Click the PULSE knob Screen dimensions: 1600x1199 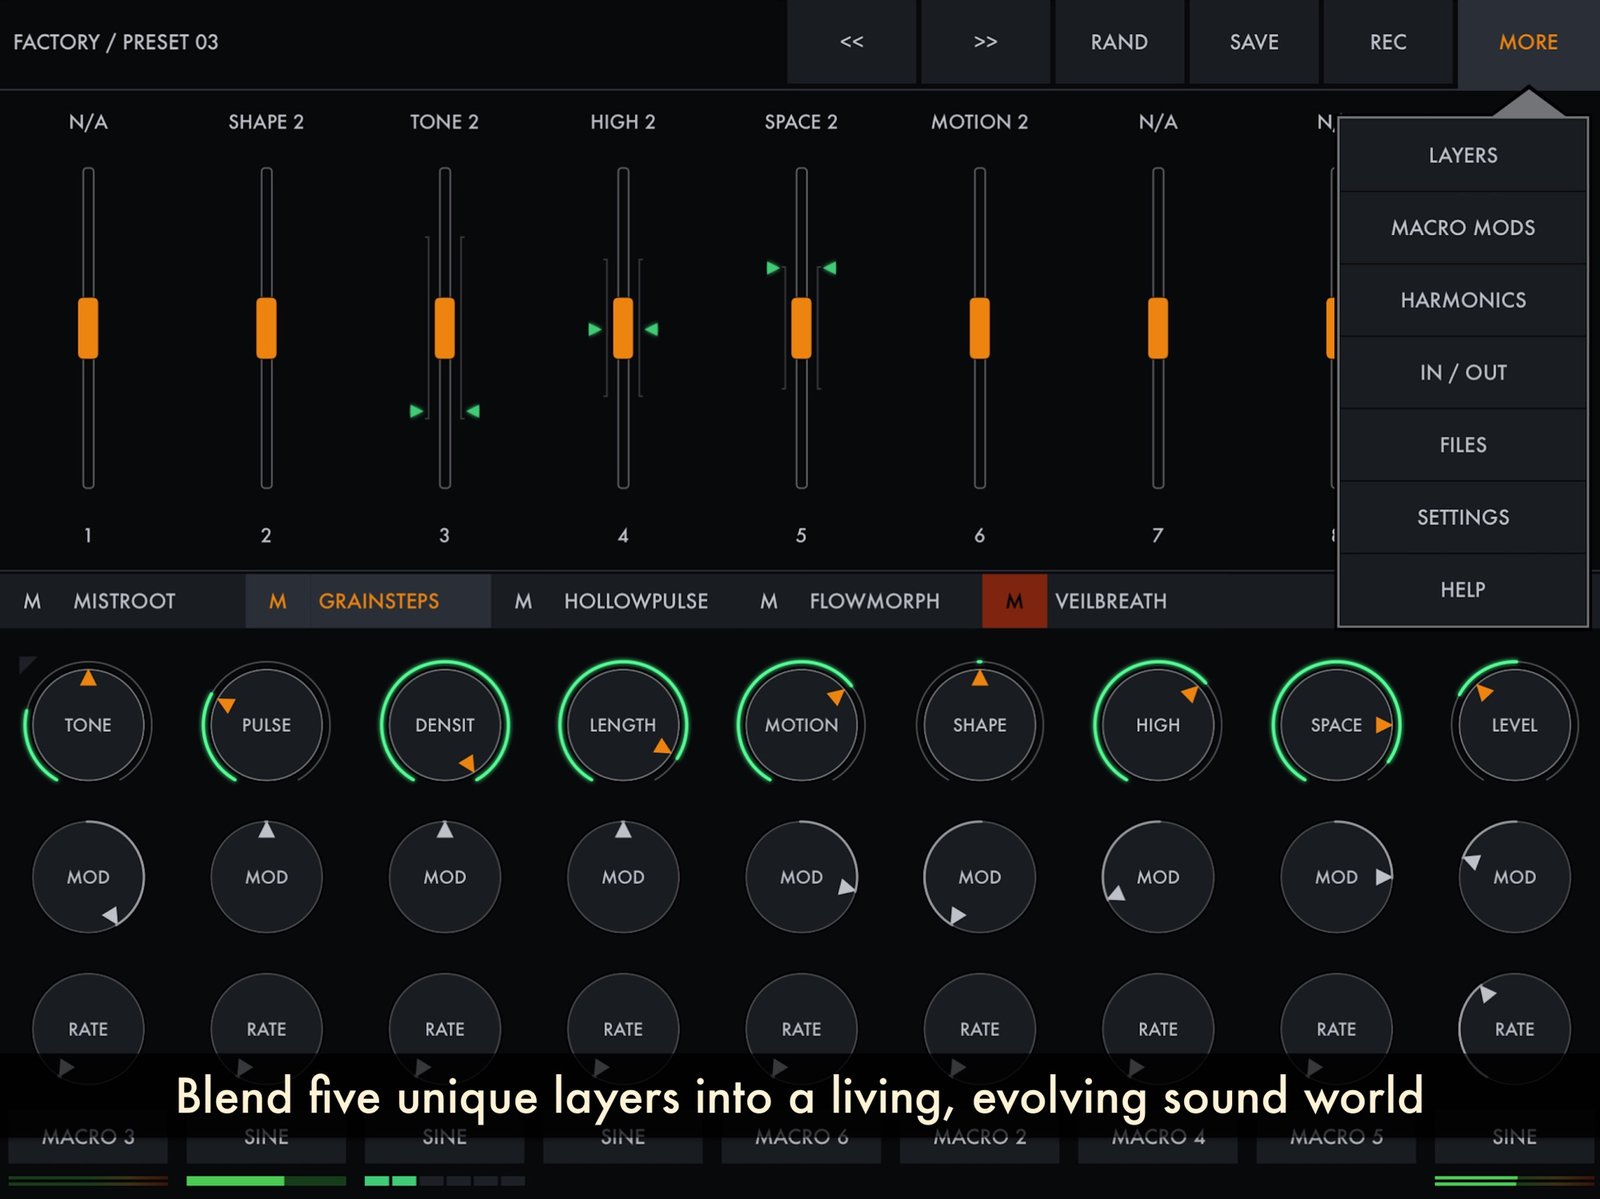pyautogui.click(x=266, y=724)
